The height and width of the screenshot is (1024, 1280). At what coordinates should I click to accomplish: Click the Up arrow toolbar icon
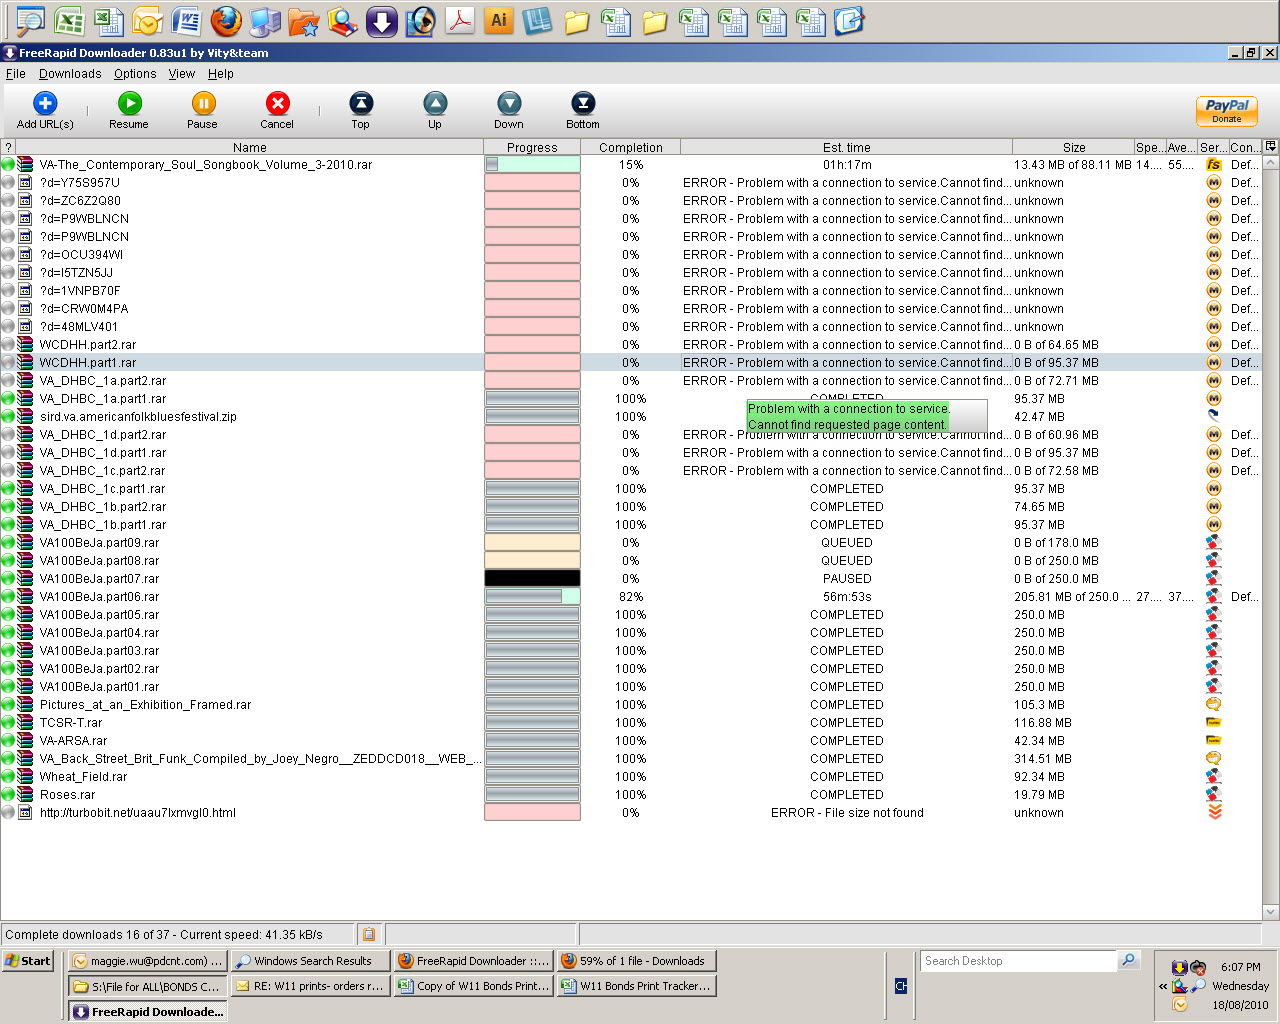click(x=434, y=104)
